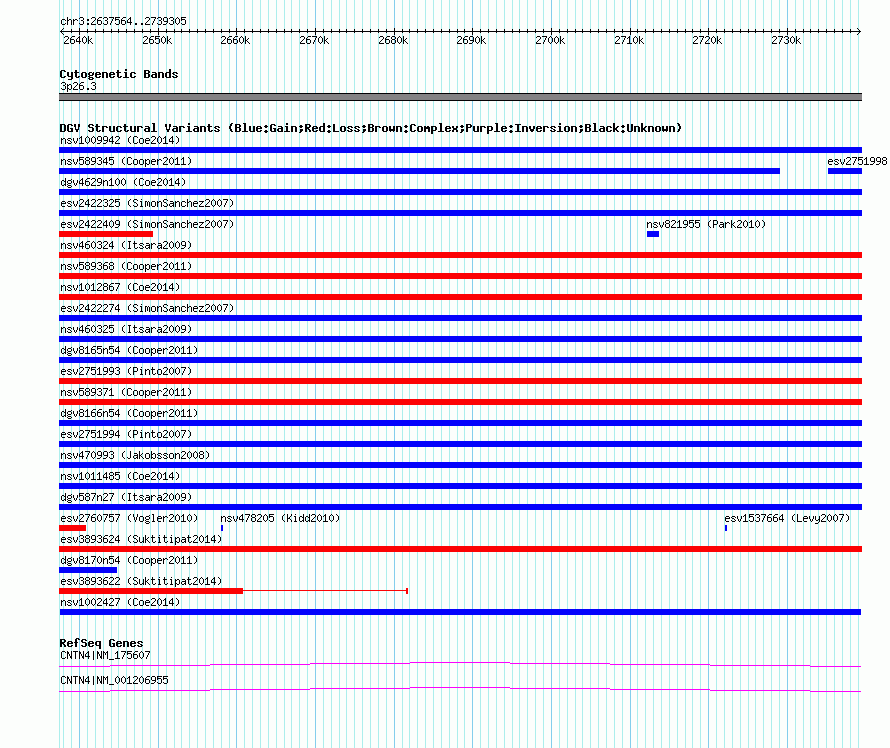Select the 2690k ruler label
Viewport: 890px width, 748px height.
click(472, 40)
